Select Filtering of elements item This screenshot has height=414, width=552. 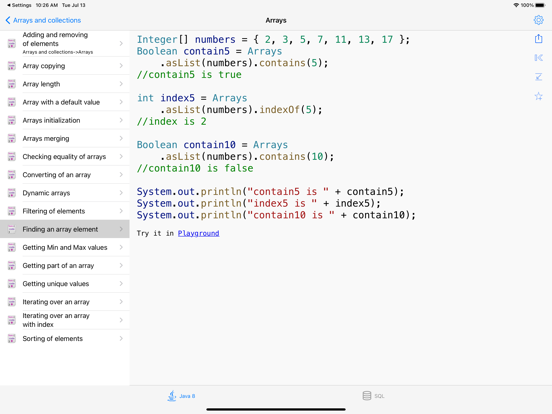pos(65,211)
